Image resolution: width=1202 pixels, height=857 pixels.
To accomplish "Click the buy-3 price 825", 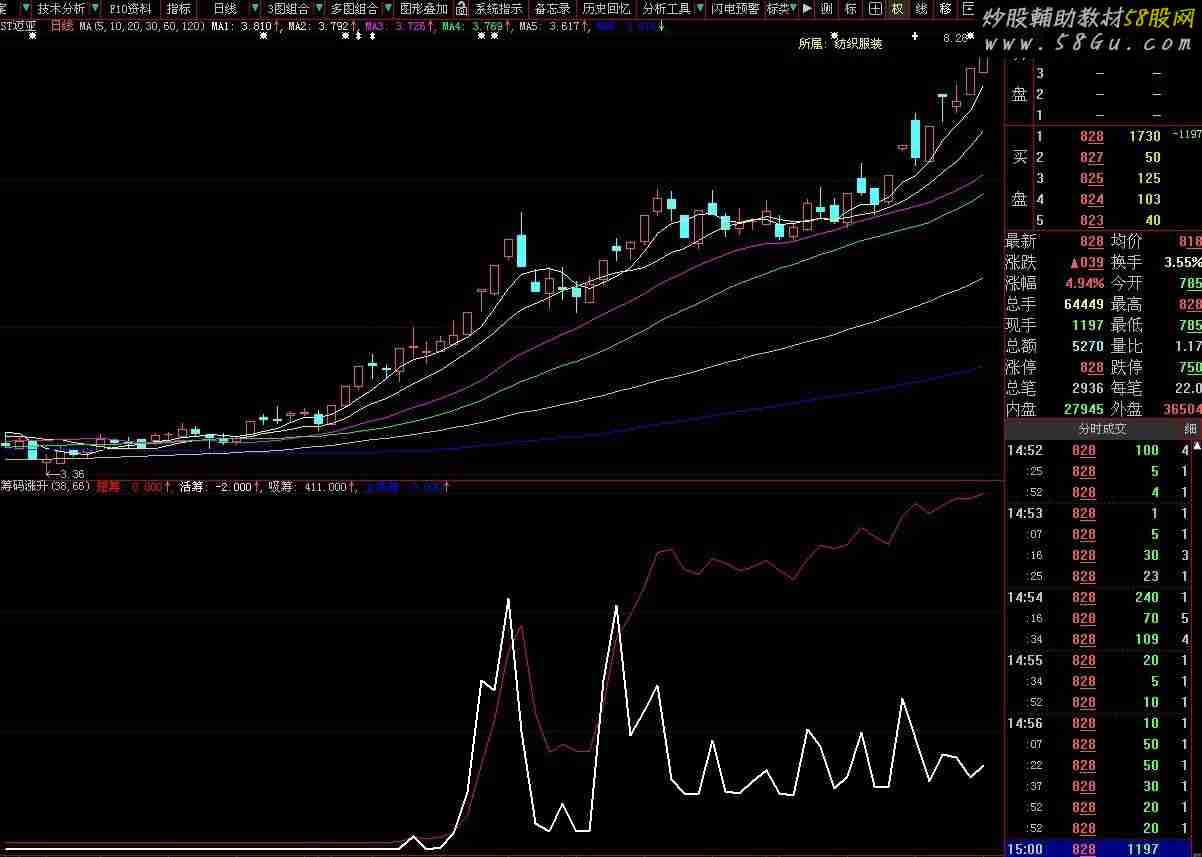I will pyautogui.click(x=1091, y=178).
